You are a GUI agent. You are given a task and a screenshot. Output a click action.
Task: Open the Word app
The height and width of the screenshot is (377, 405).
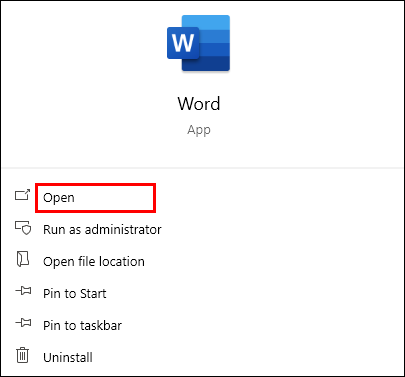[x=59, y=198]
